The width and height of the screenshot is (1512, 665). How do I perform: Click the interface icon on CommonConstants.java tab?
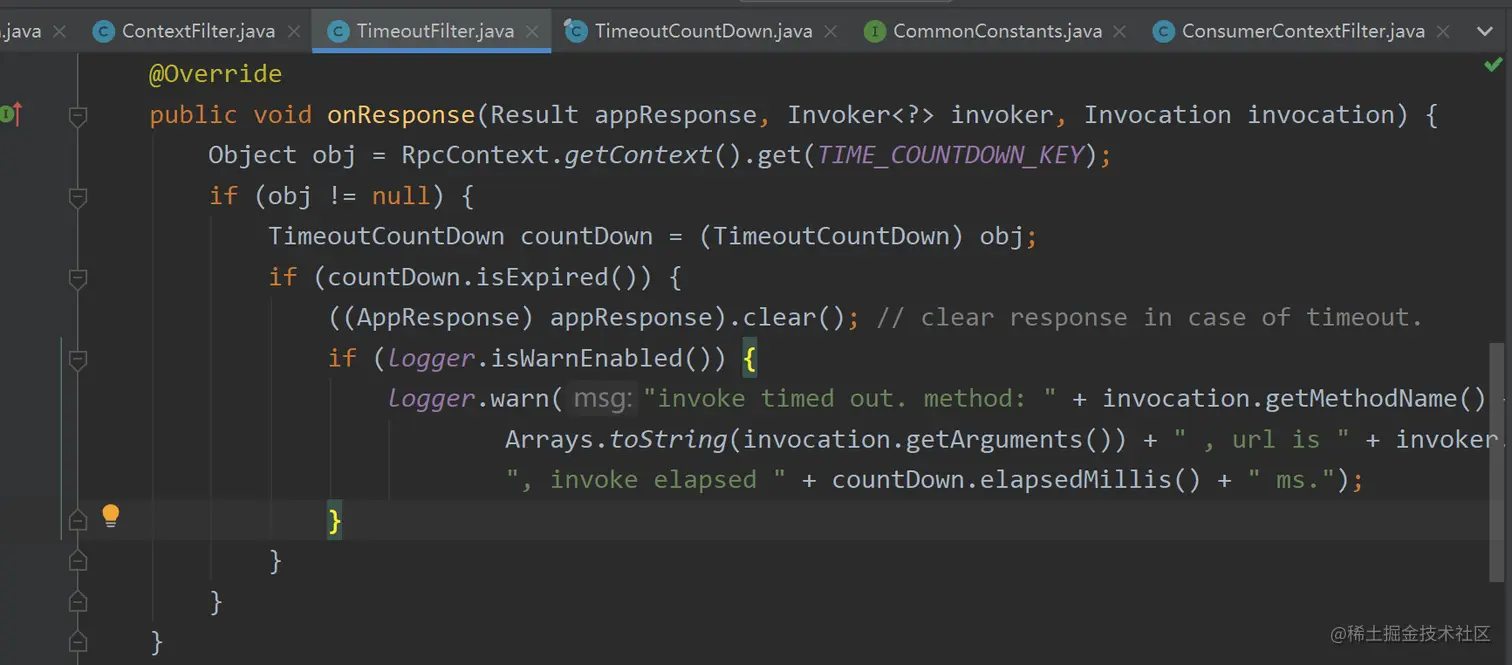click(875, 31)
